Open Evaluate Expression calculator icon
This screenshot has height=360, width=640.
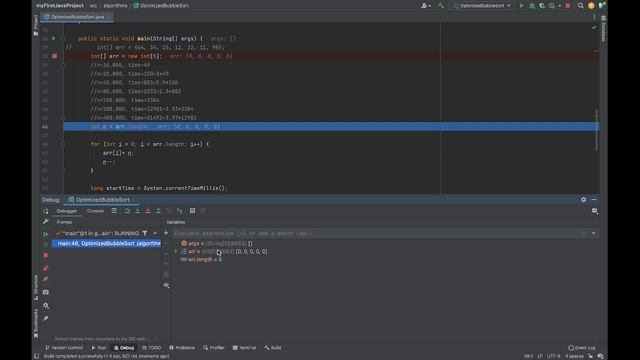(x=192, y=211)
